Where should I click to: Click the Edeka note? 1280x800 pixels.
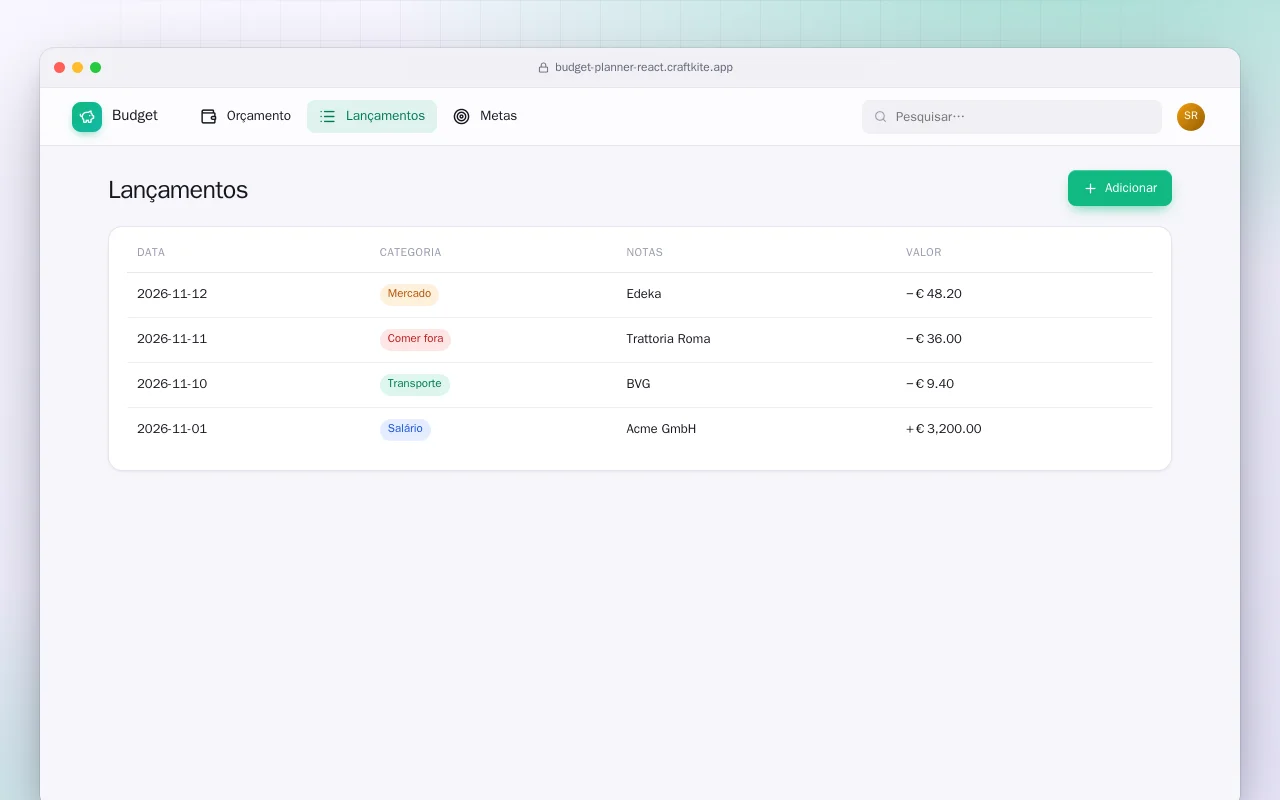click(x=643, y=294)
